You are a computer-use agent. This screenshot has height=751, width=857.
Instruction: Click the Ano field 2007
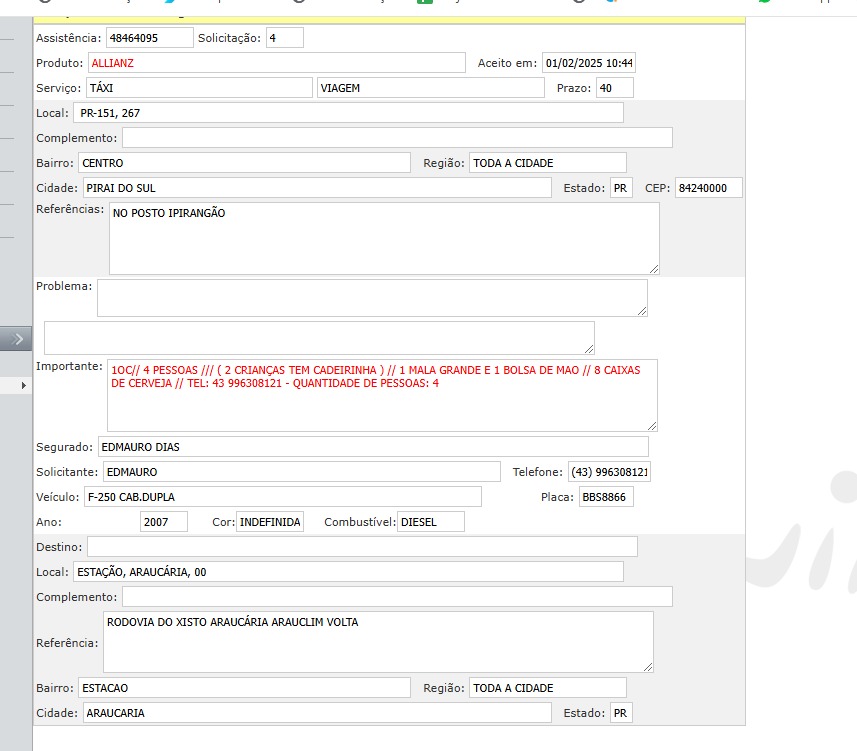coord(163,522)
